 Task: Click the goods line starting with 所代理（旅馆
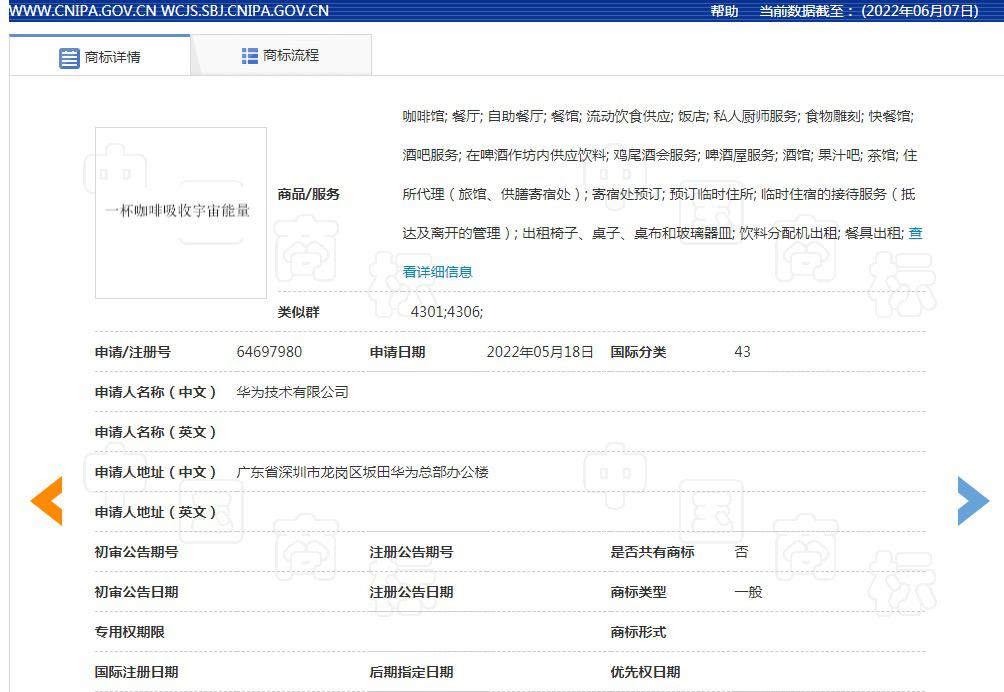click(x=659, y=194)
